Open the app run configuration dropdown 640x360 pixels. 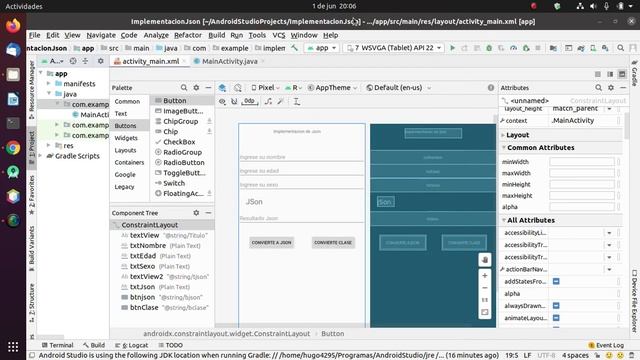pyautogui.click(x=322, y=48)
